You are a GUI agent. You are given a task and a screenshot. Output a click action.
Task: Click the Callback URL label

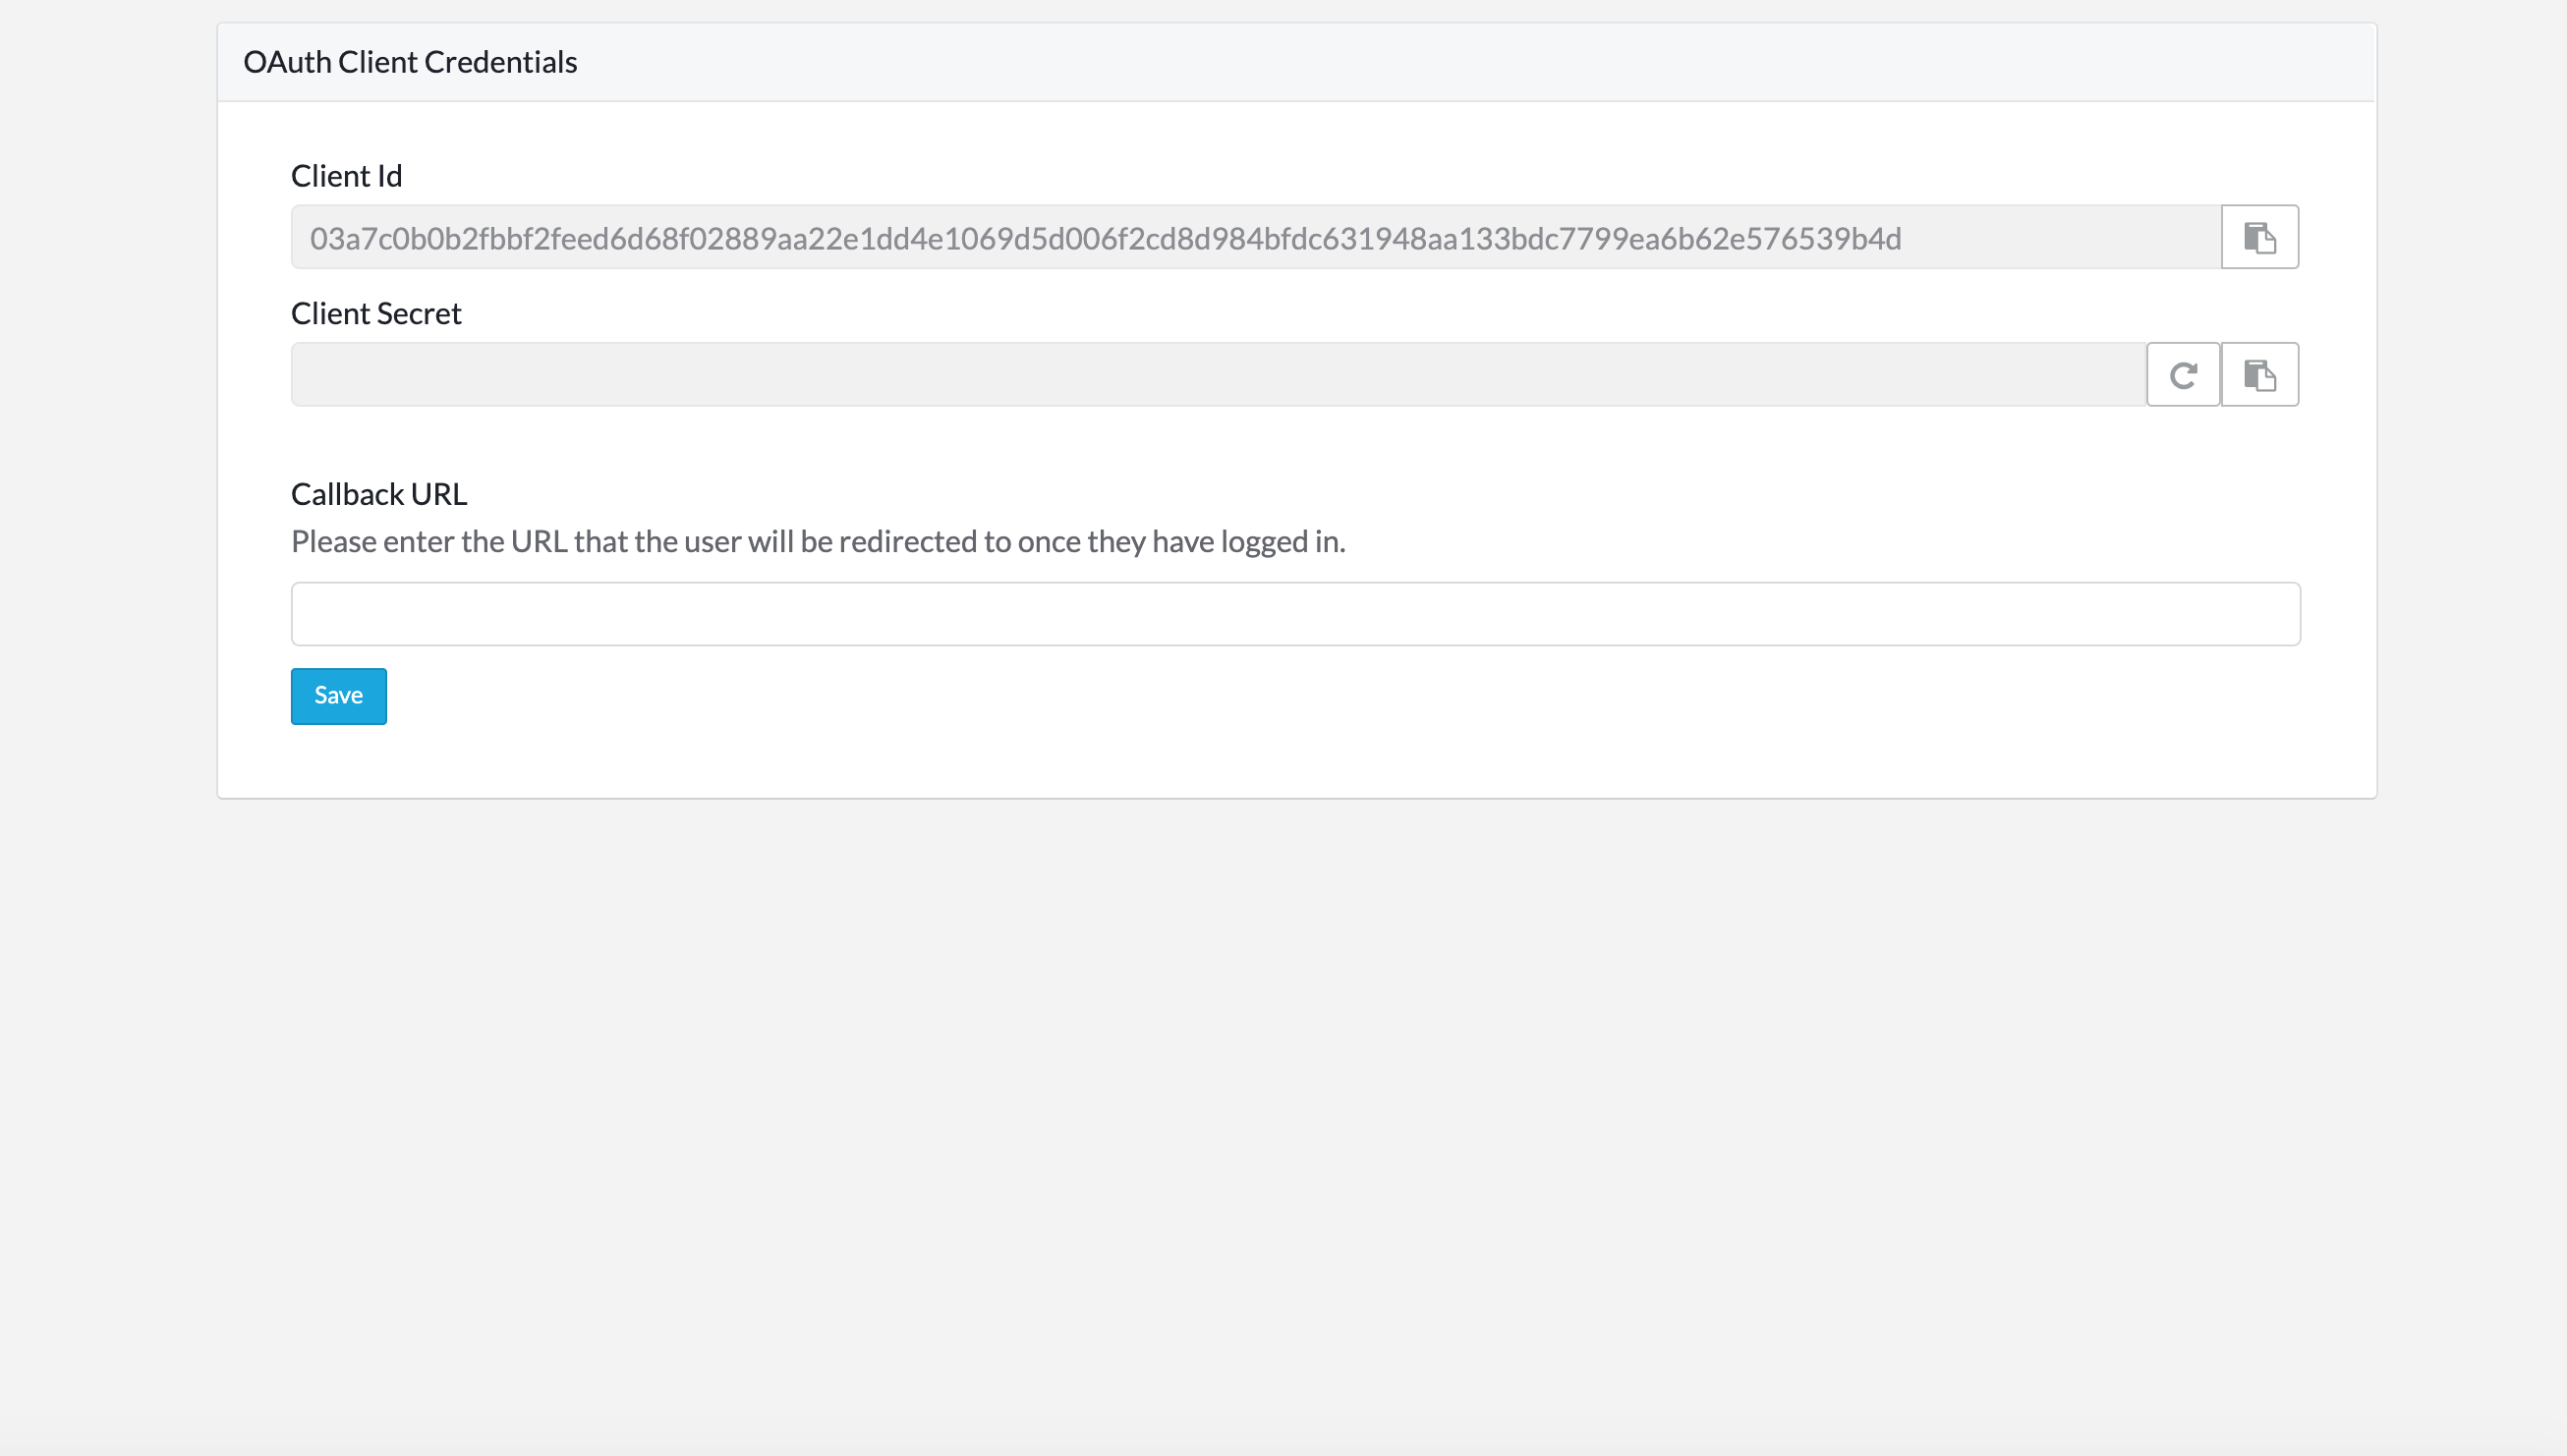(379, 494)
